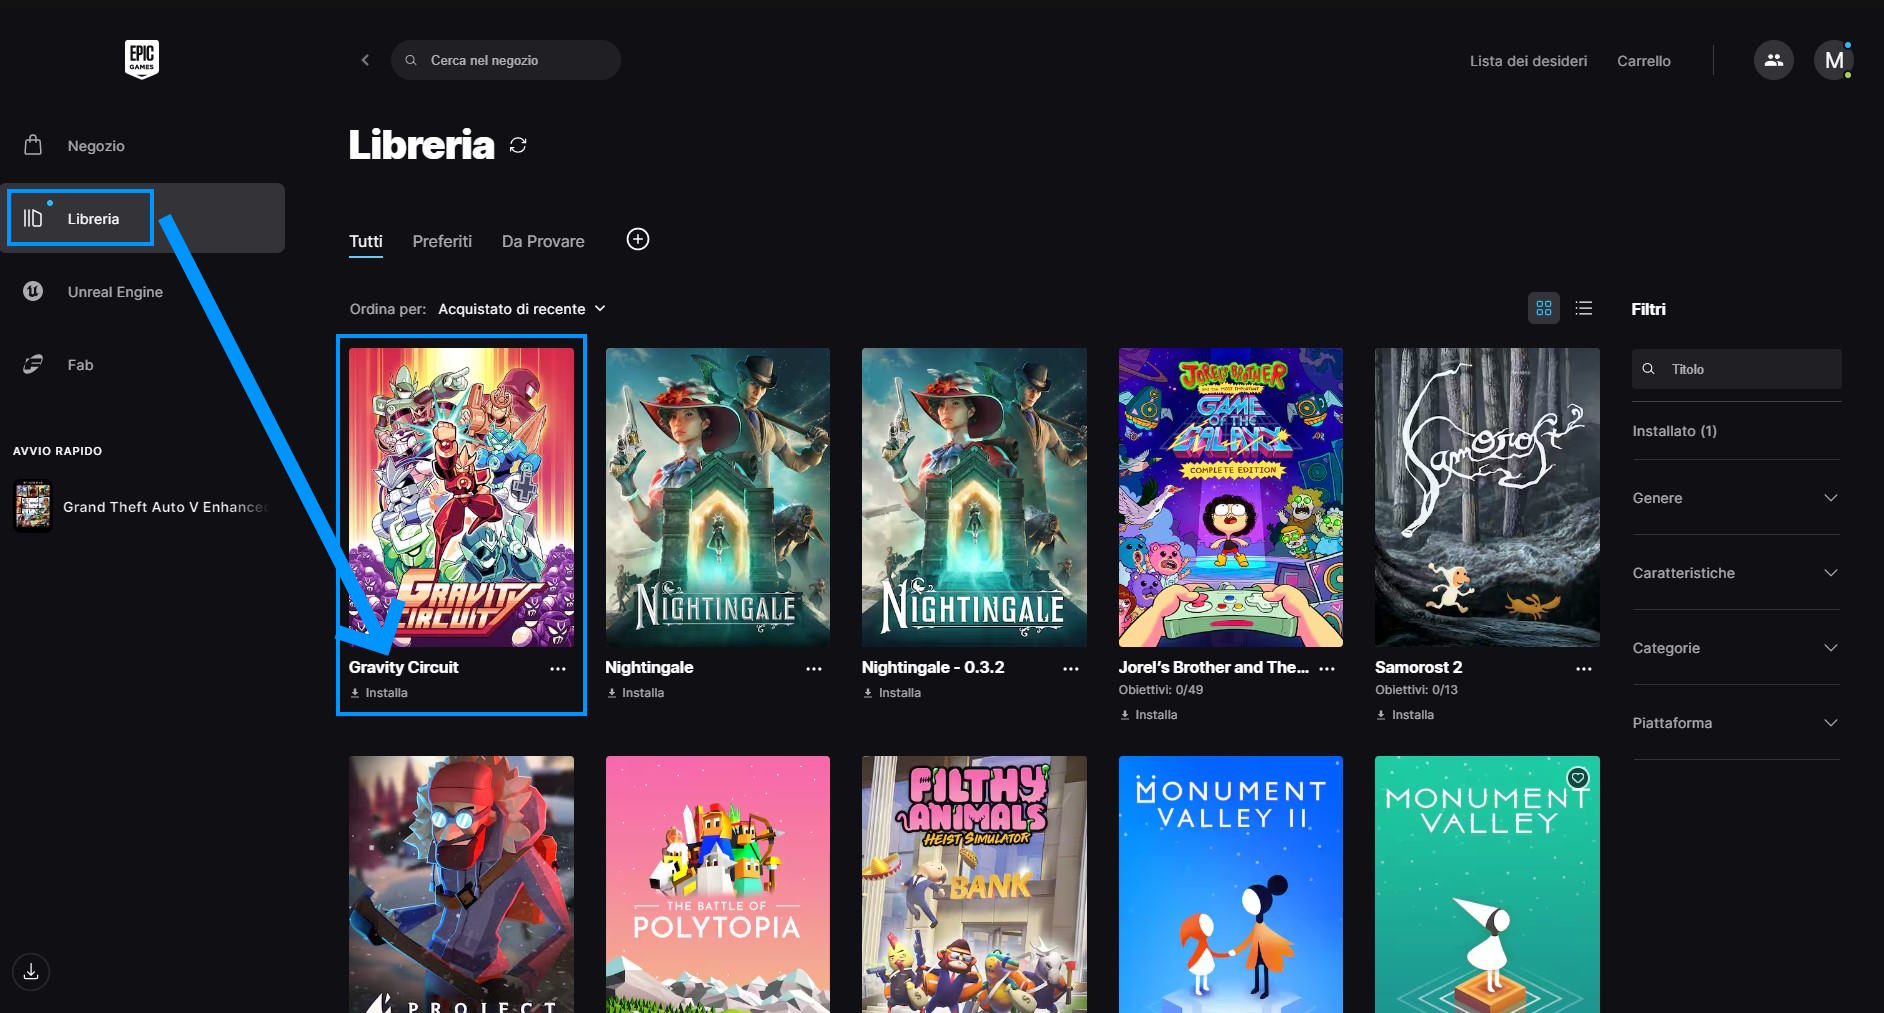Click the Titolo filter search field

point(1745,369)
